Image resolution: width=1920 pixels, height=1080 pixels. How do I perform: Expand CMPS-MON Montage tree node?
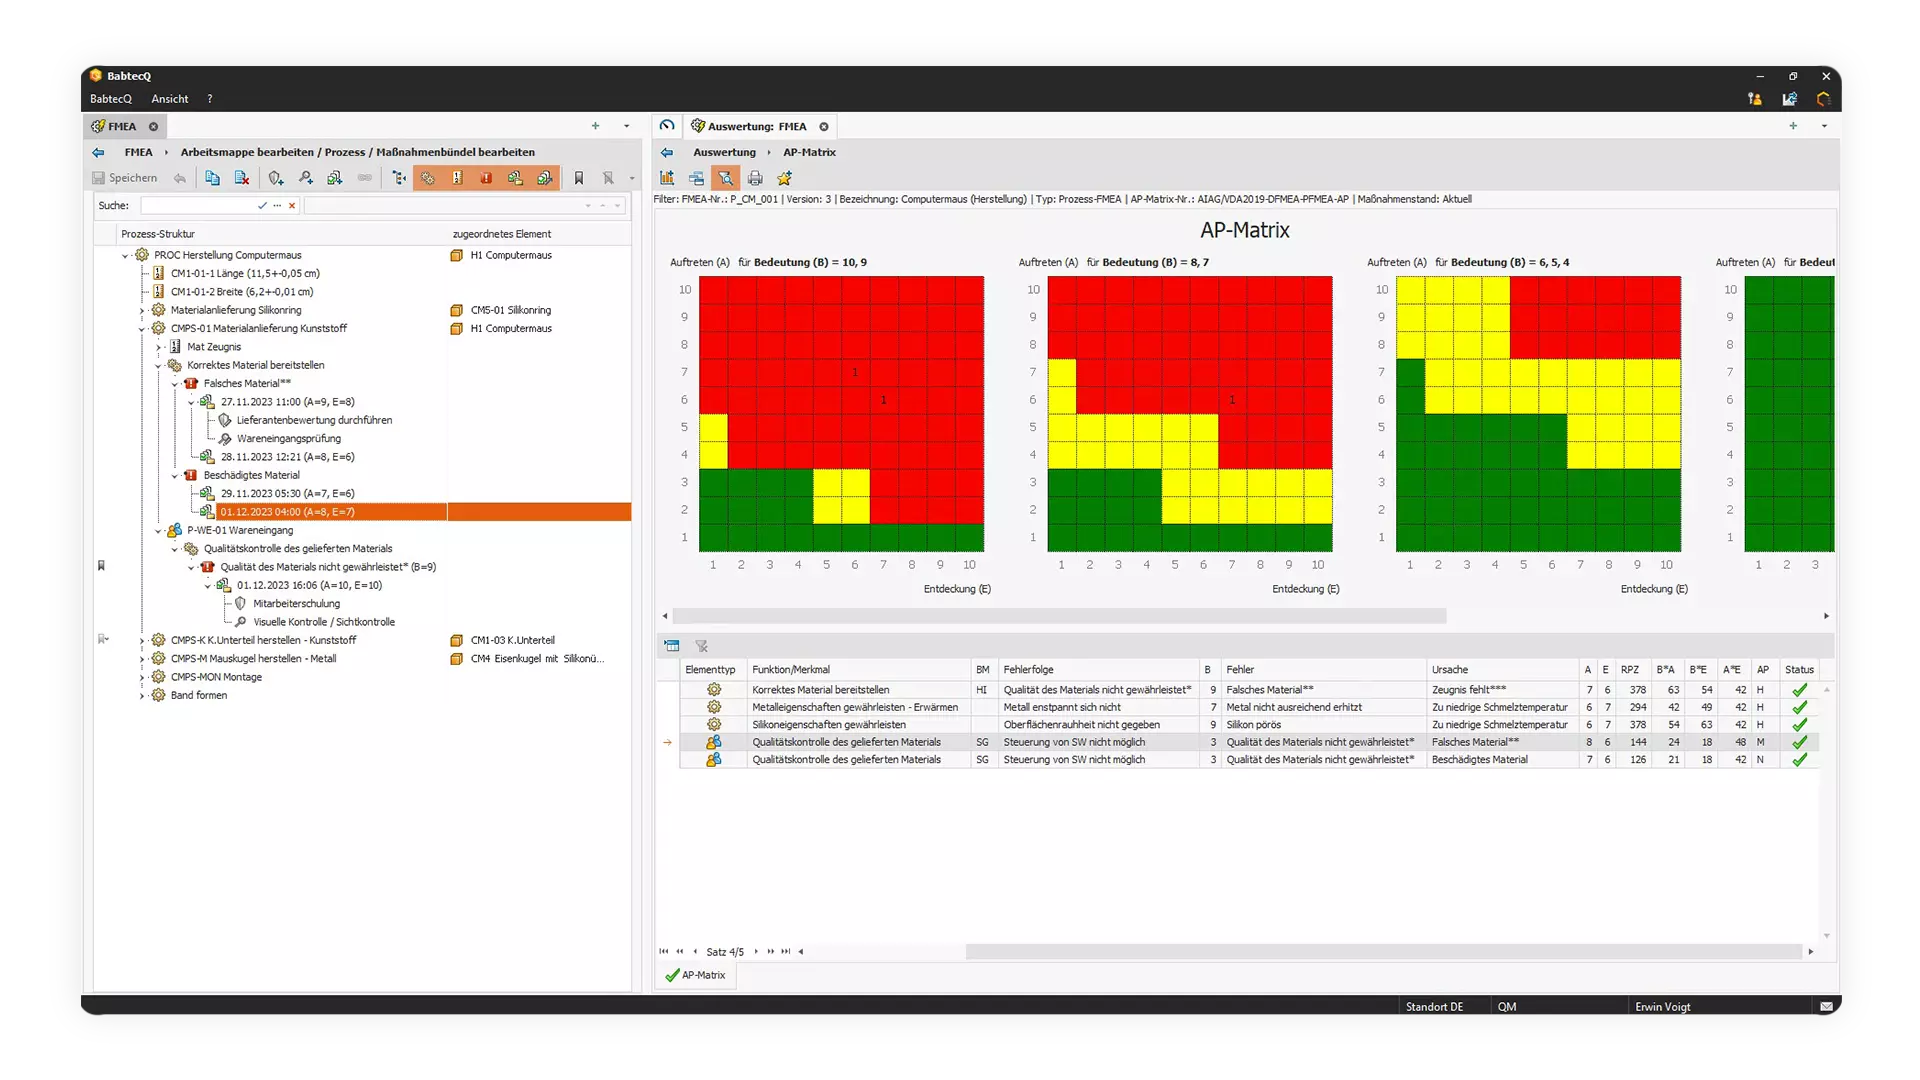coord(142,678)
